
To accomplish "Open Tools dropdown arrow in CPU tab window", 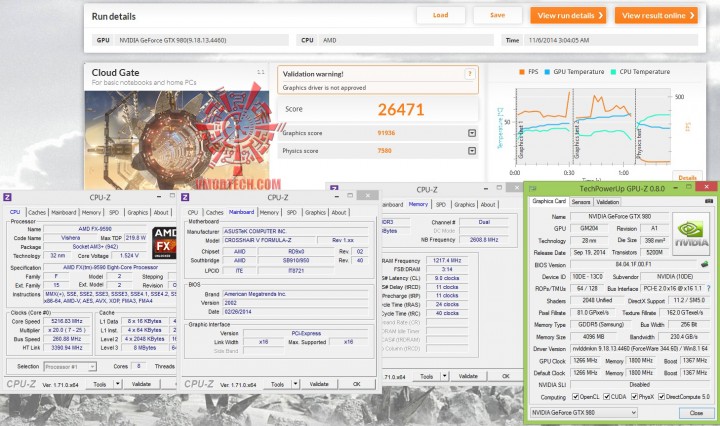I will (118, 384).
